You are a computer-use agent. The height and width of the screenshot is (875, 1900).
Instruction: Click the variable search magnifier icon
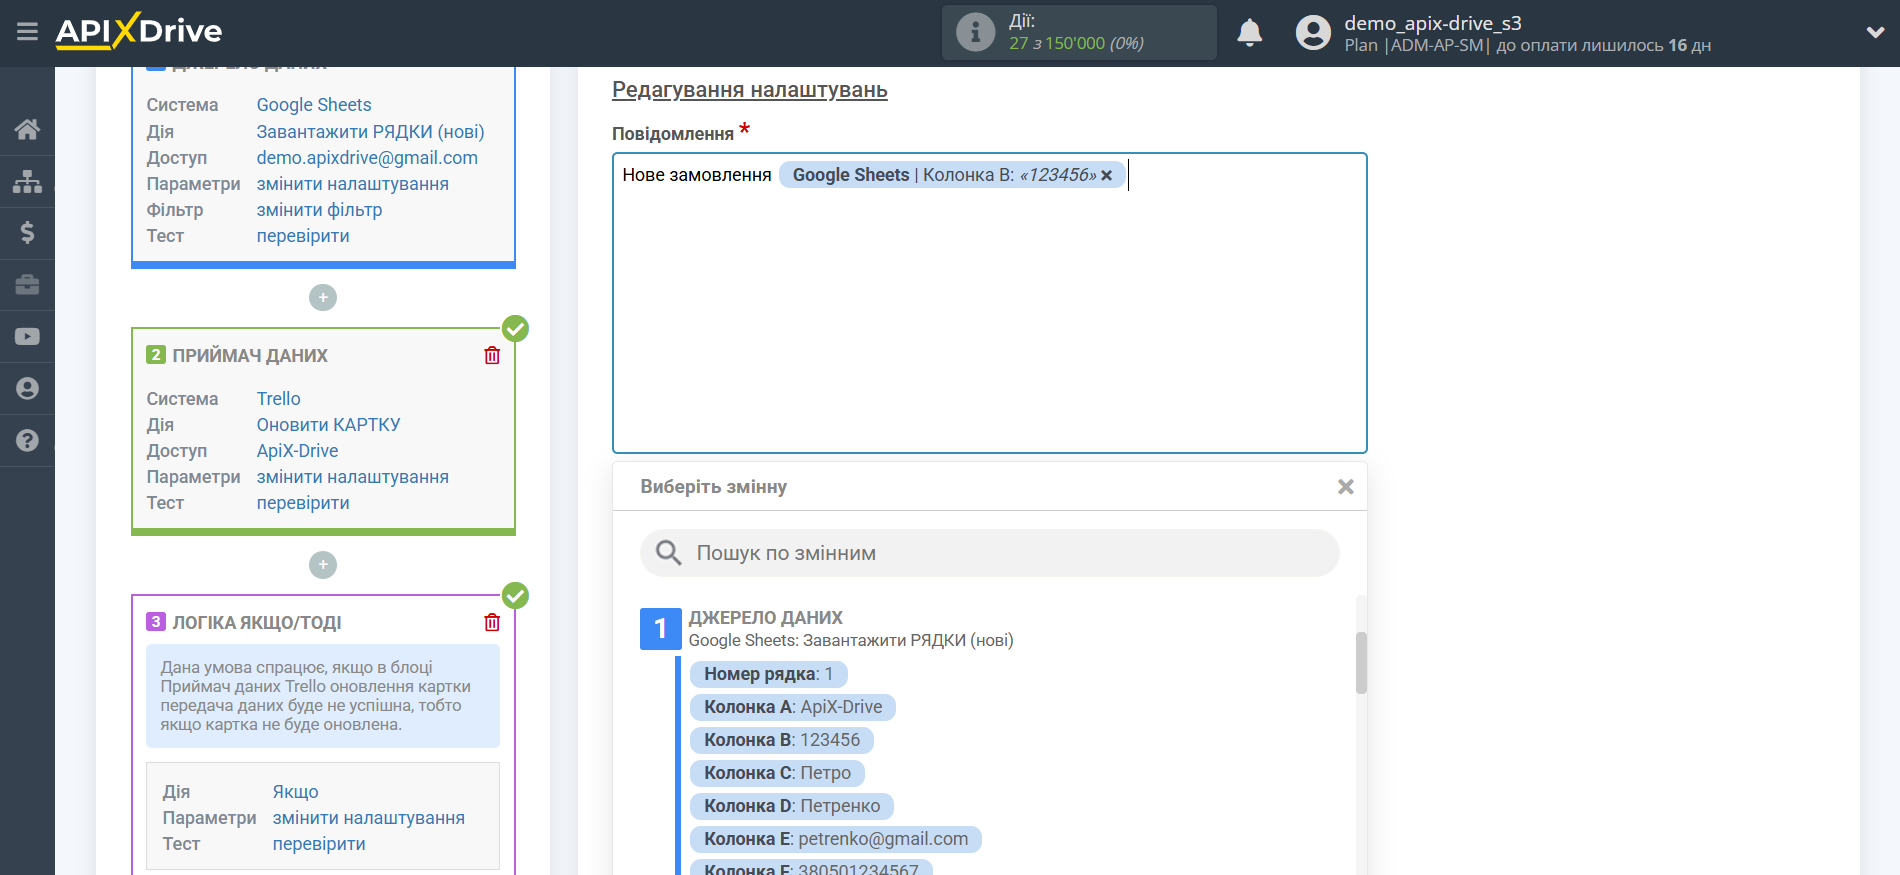pyautogui.click(x=668, y=552)
